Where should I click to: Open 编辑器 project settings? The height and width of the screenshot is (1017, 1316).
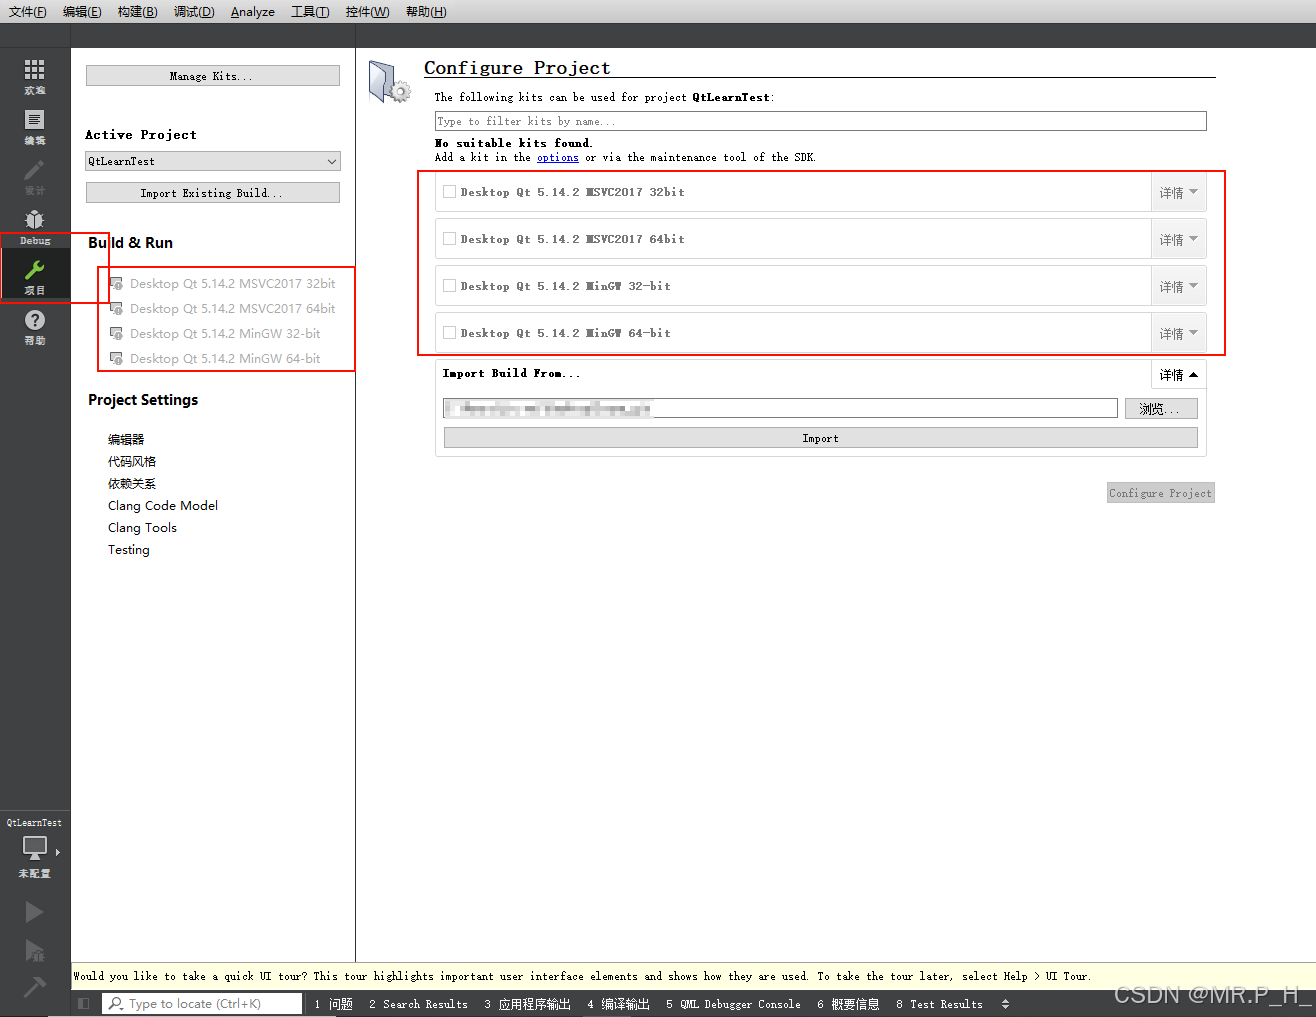point(126,440)
